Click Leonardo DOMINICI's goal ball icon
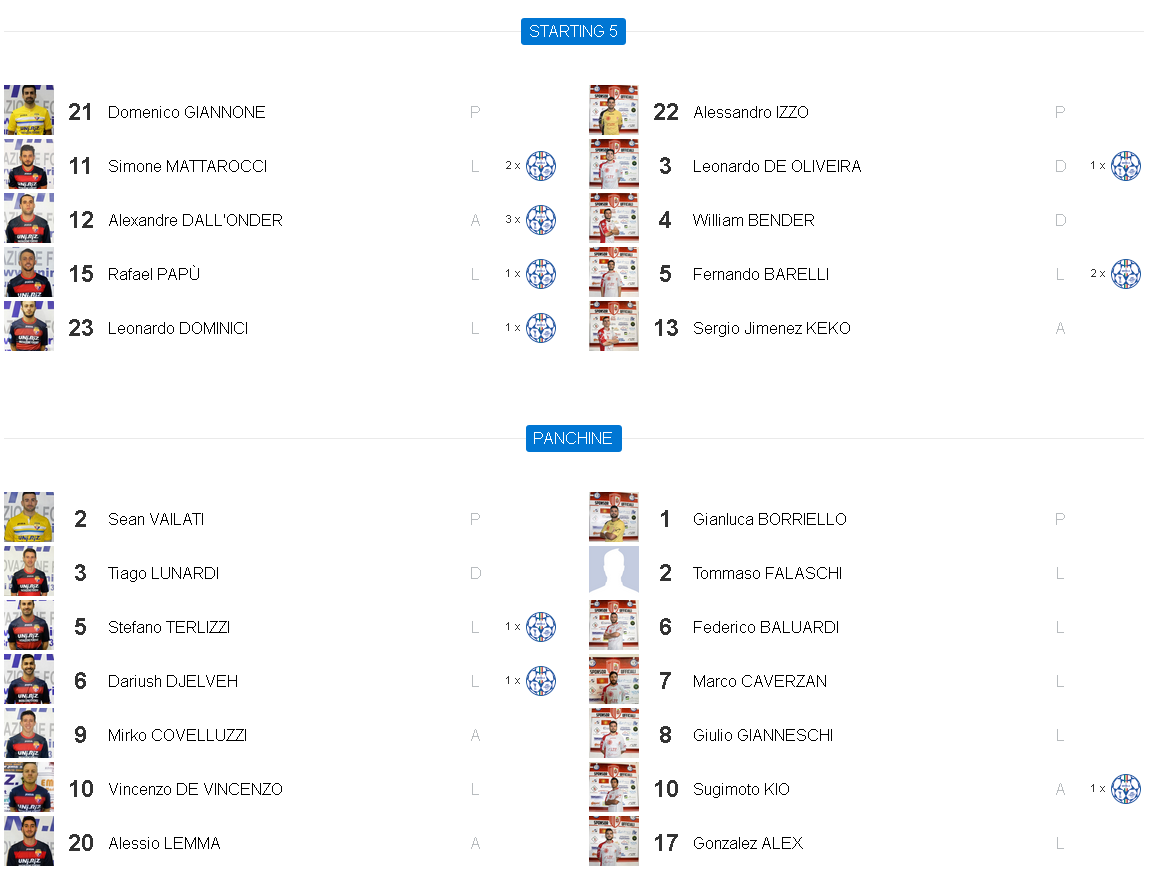The image size is (1155, 880). (541, 328)
